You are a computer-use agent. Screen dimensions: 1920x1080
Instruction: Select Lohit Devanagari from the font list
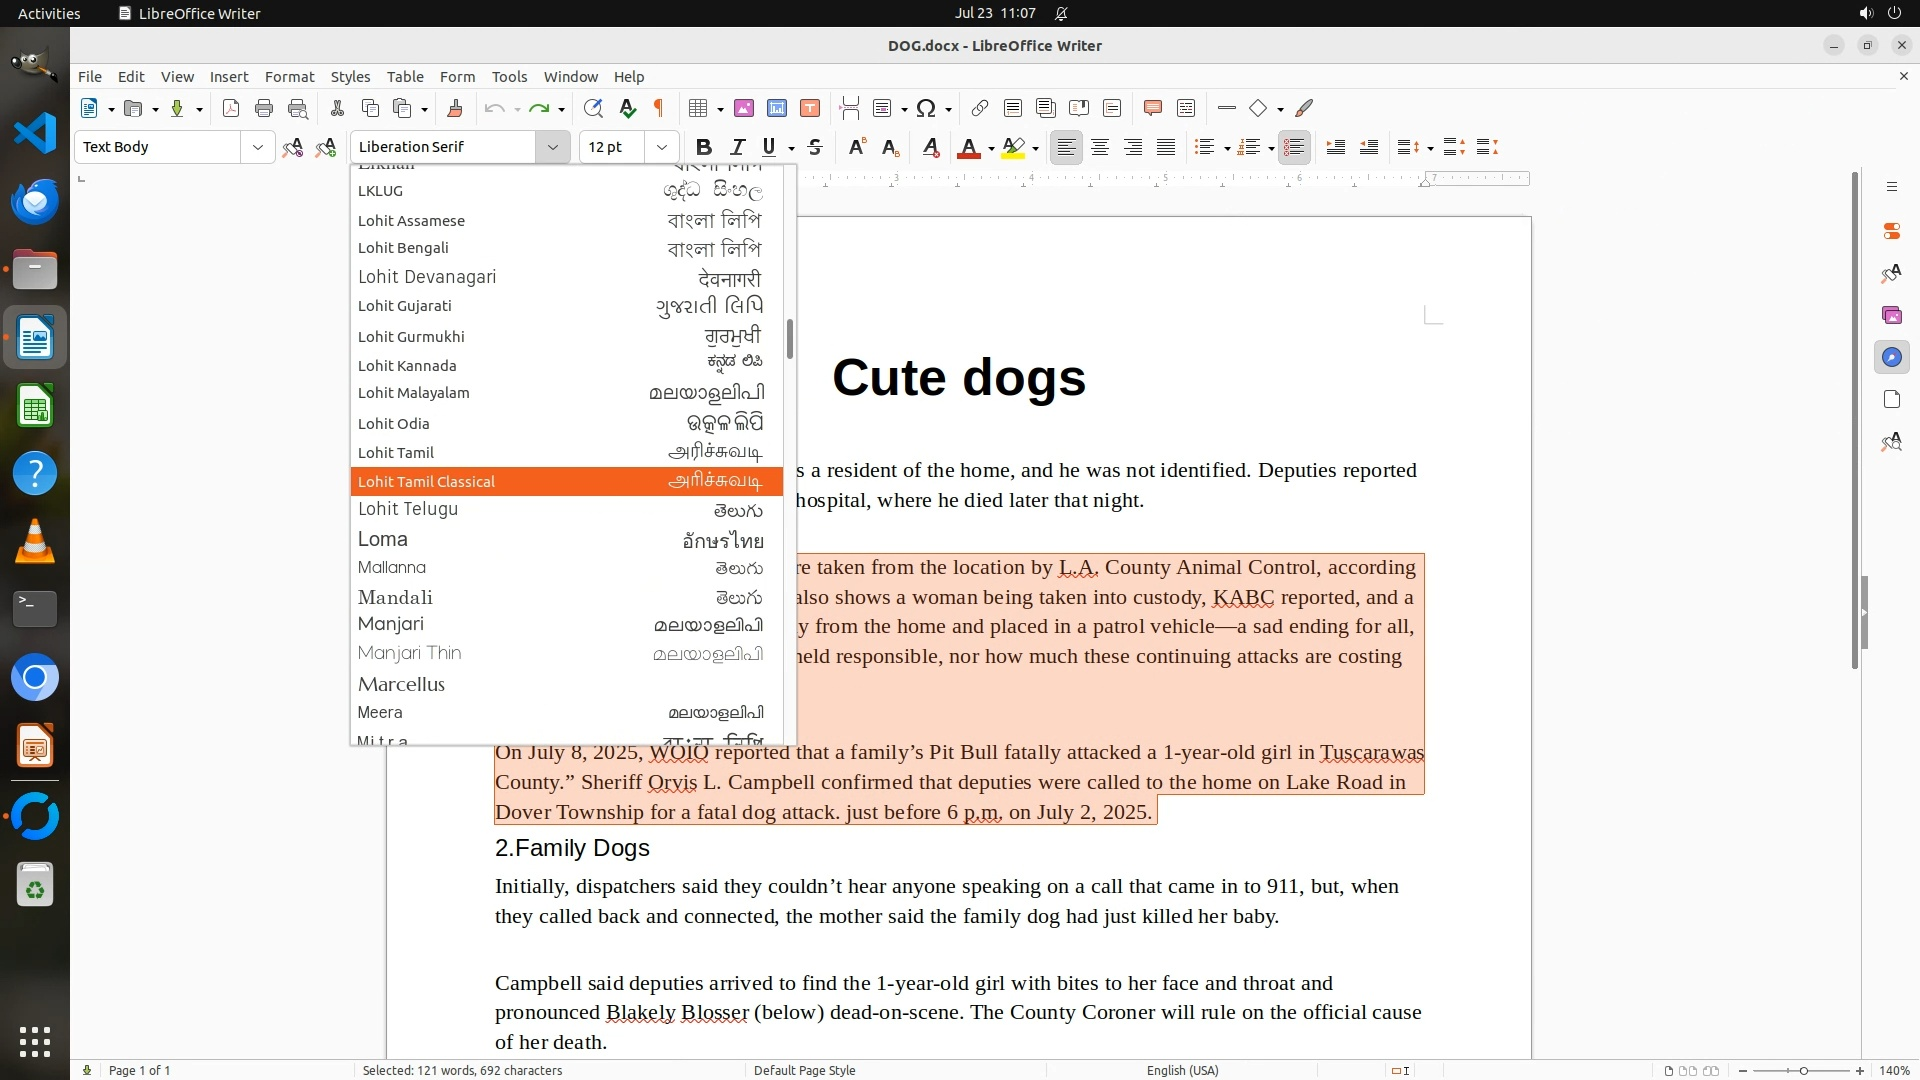(427, 277)
